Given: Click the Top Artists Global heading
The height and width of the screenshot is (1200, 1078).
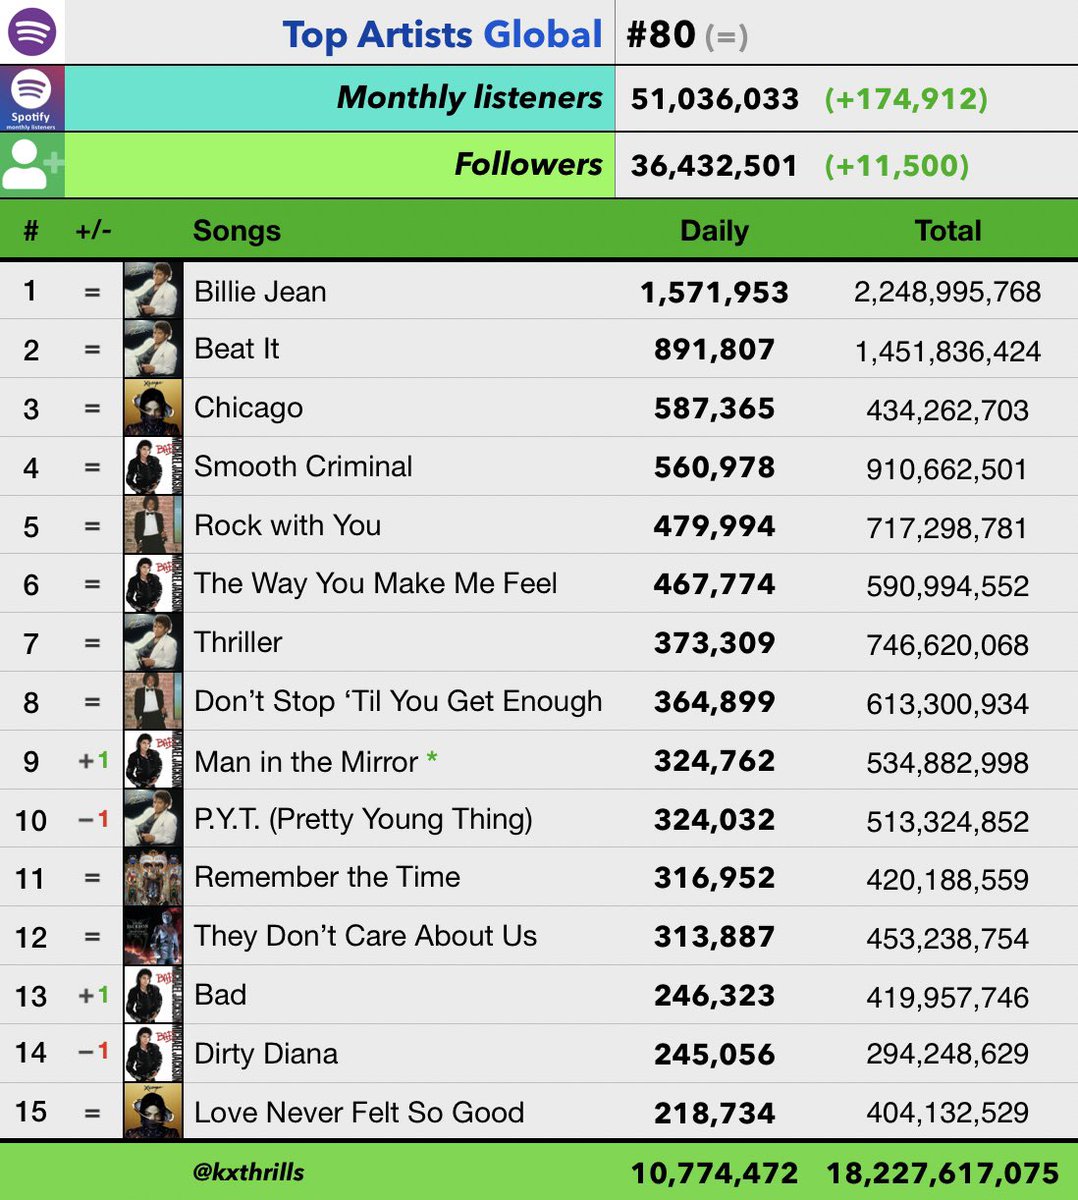Looking at the screenshot, I should coord(443,34).
